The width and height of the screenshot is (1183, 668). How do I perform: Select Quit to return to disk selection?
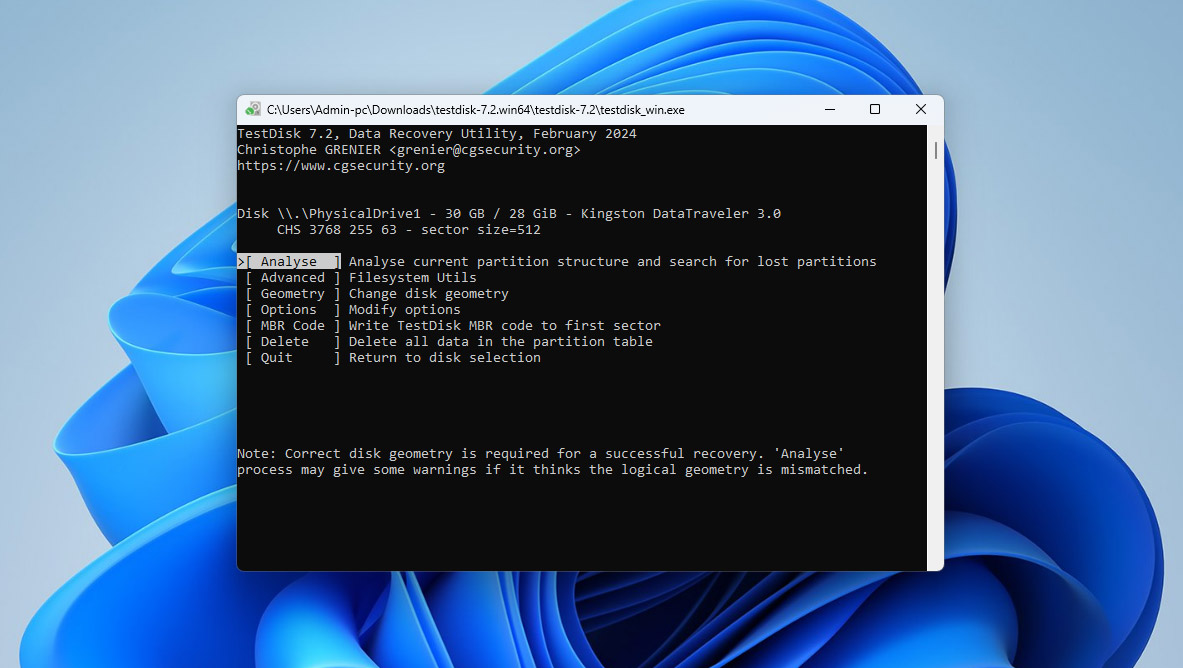point(276,357)
